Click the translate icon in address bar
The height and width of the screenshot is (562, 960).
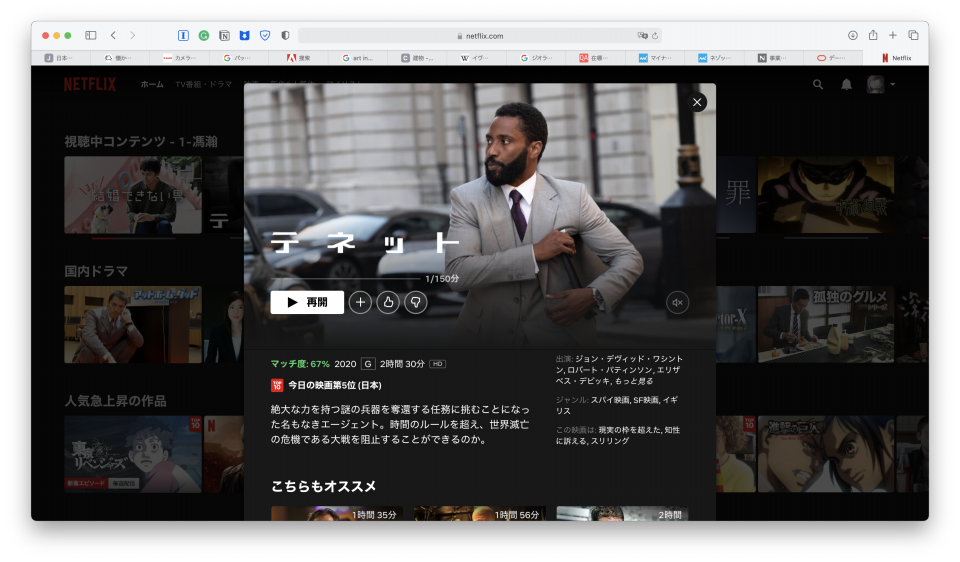pos(642,36)
